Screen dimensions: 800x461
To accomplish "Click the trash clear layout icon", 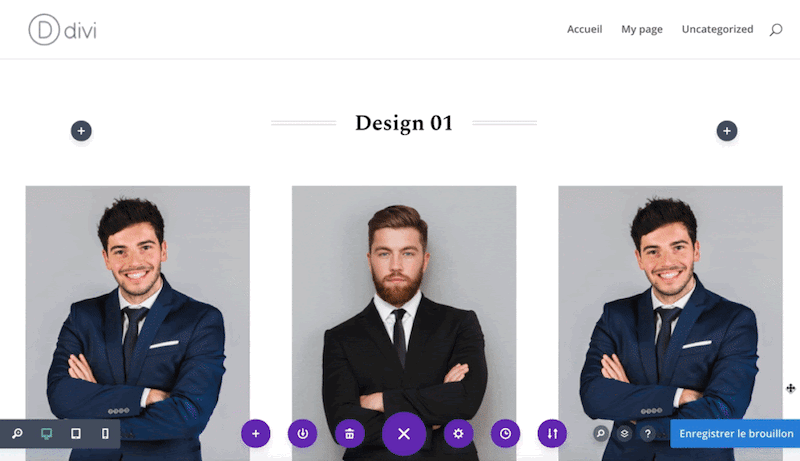I will click(x=349, y=433).
